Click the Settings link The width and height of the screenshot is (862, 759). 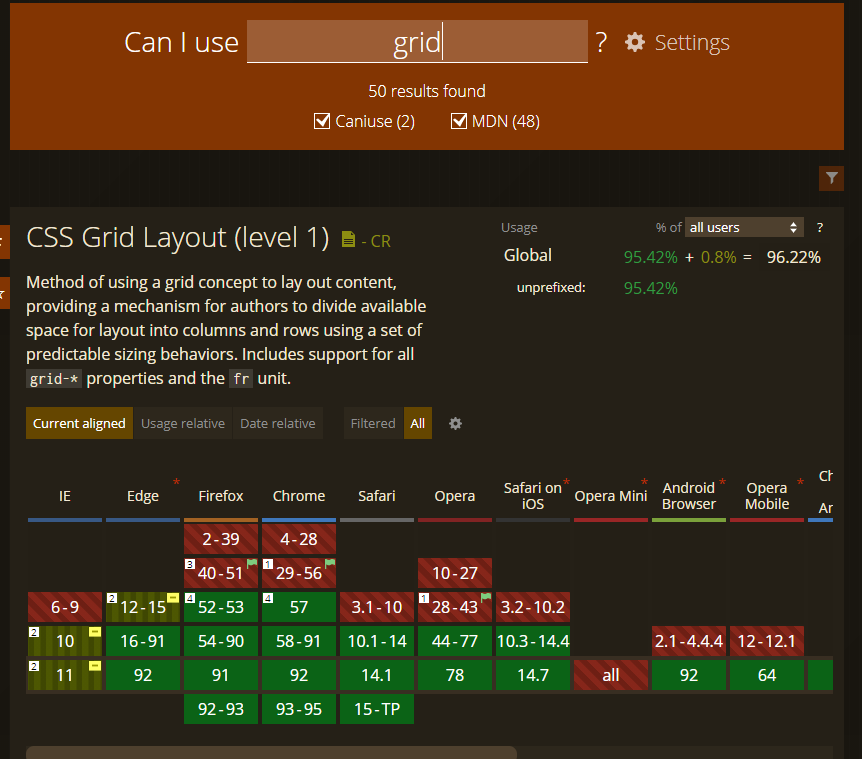pyautogui.click(x=692, y=42)
